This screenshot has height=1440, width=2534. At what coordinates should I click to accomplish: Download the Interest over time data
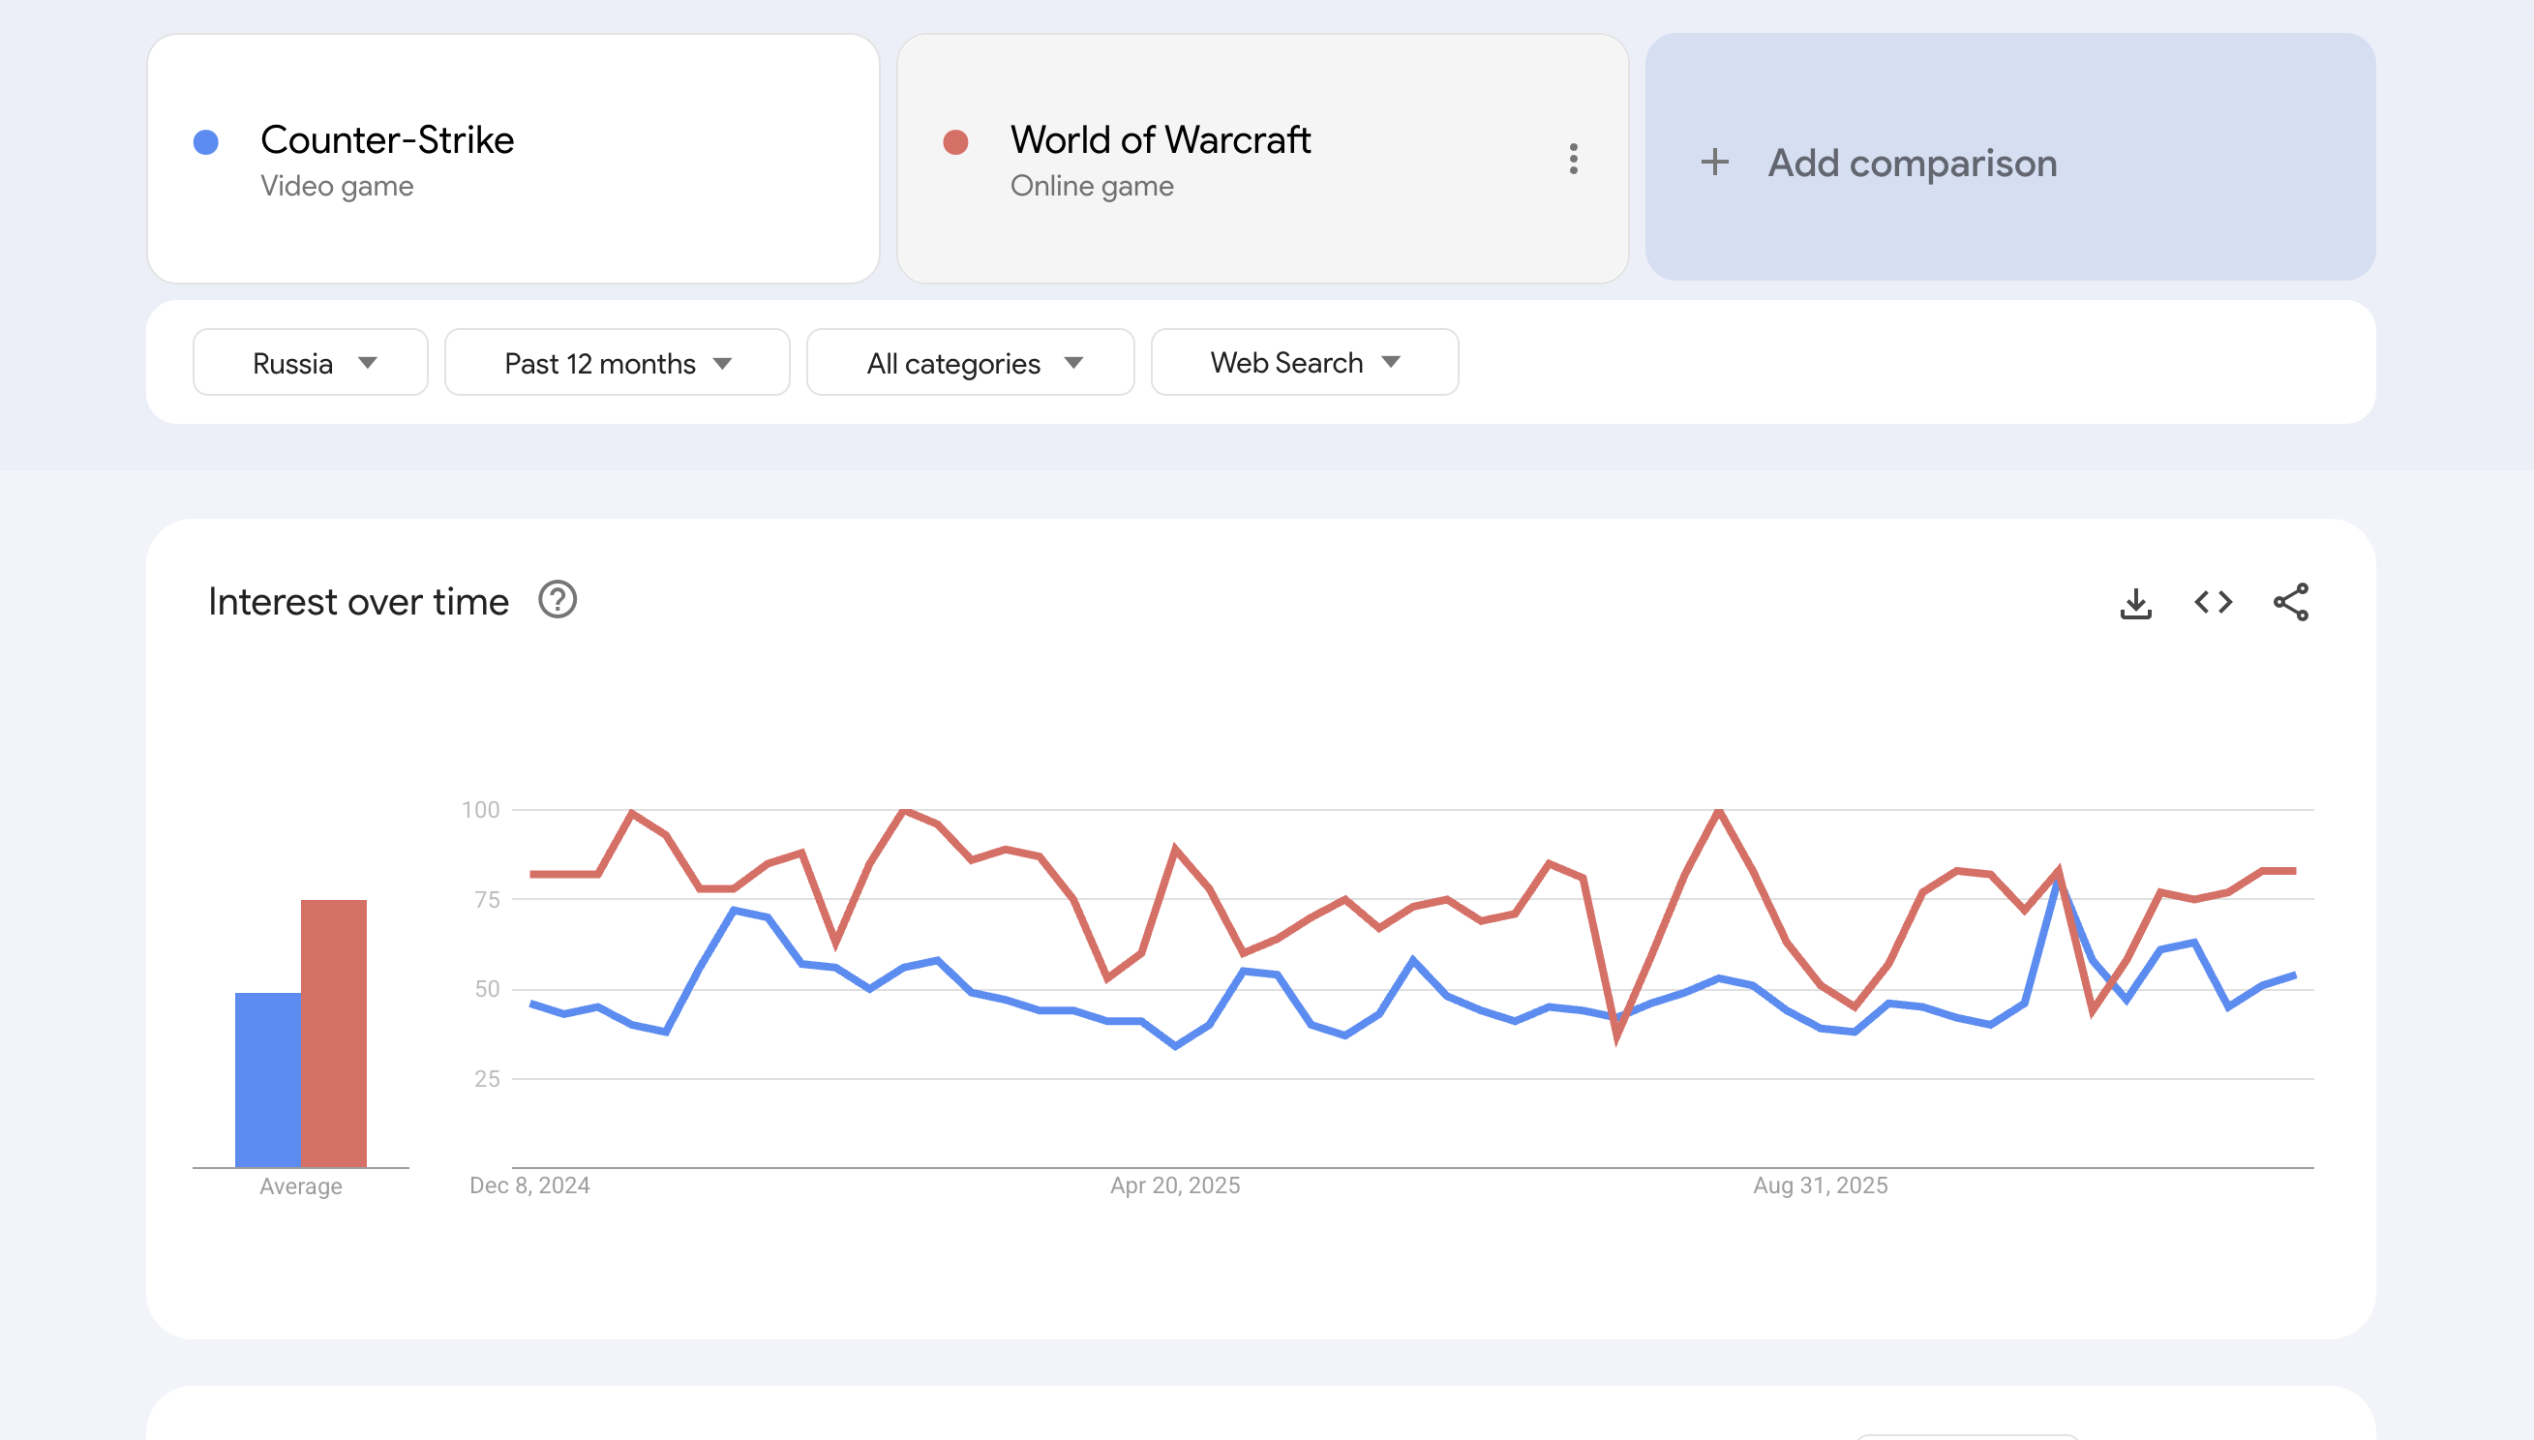point(2135,603)
